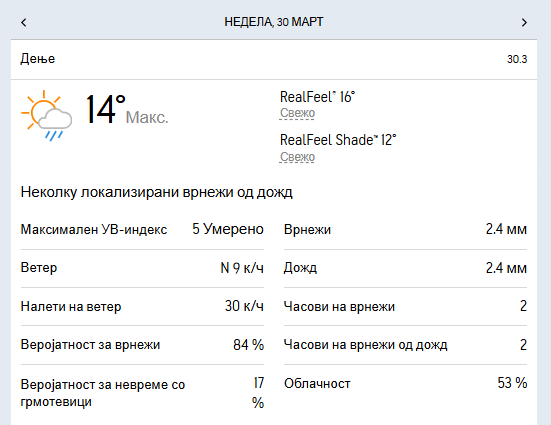Go to next day using right arrow

point(524,22)
